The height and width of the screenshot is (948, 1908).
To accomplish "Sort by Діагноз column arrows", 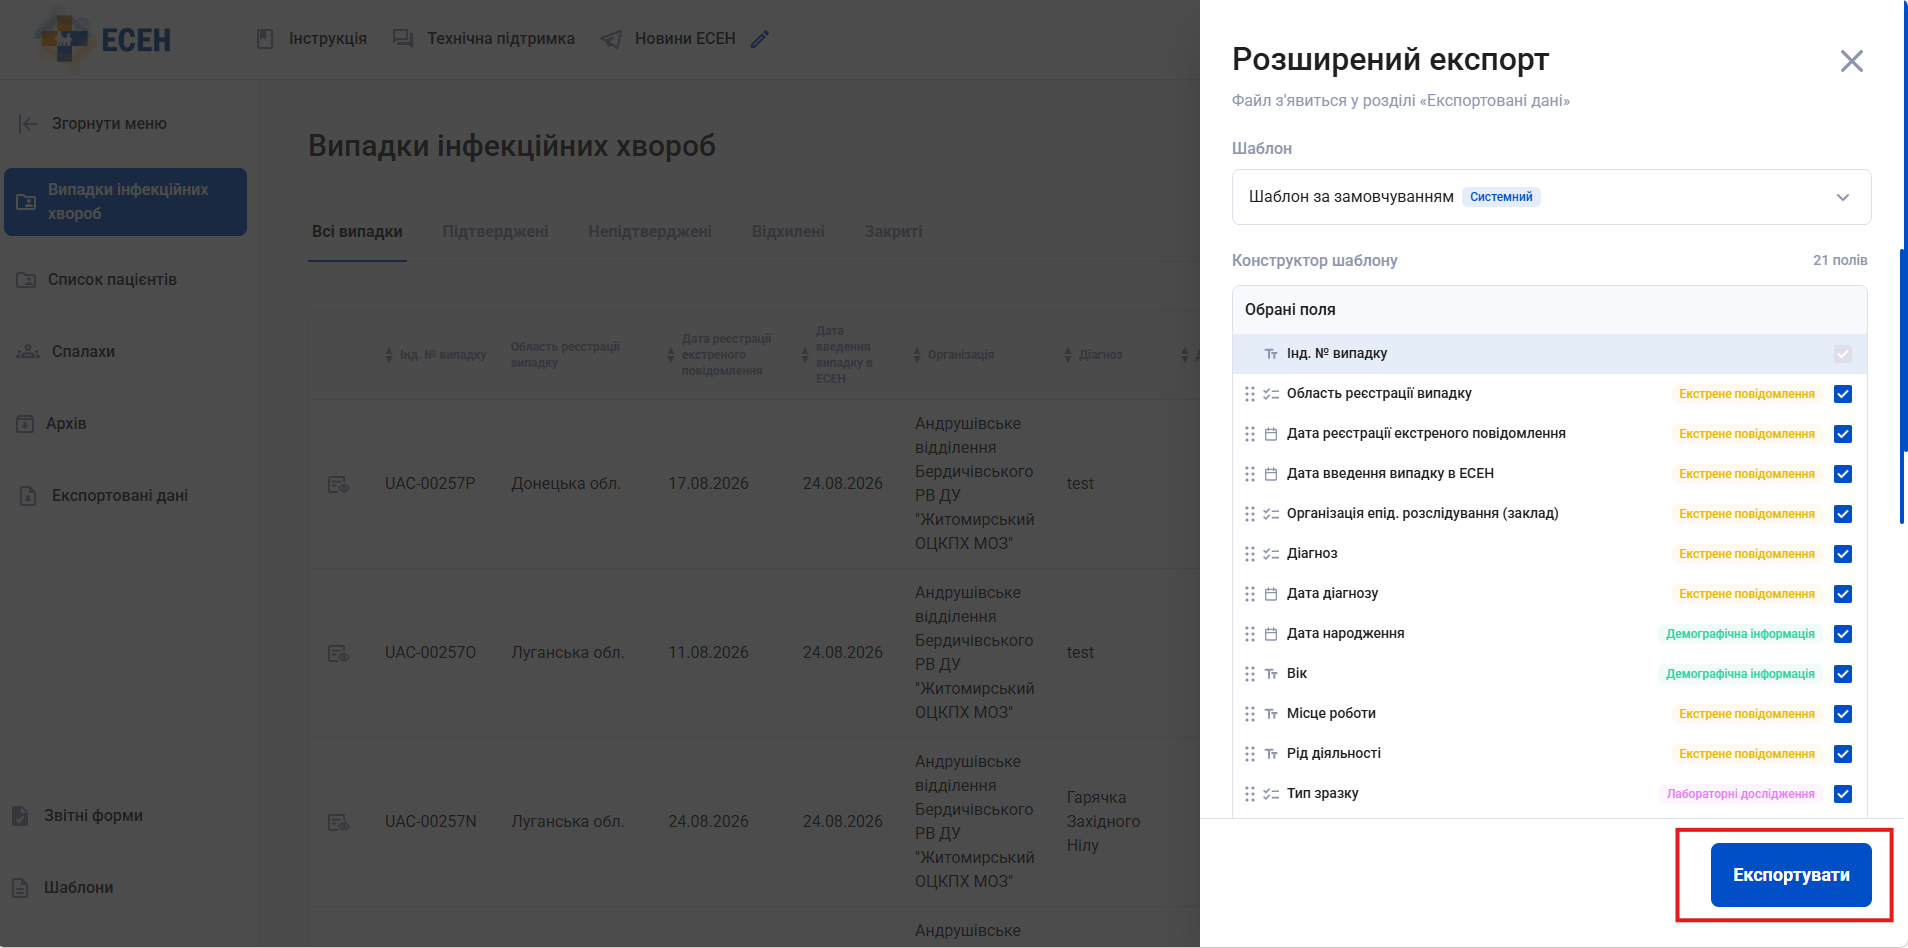I will click(x=1068, y=355).
